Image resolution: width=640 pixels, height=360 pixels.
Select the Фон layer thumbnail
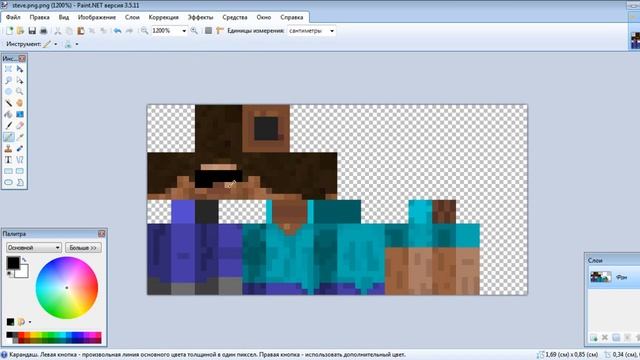(601, 277)
